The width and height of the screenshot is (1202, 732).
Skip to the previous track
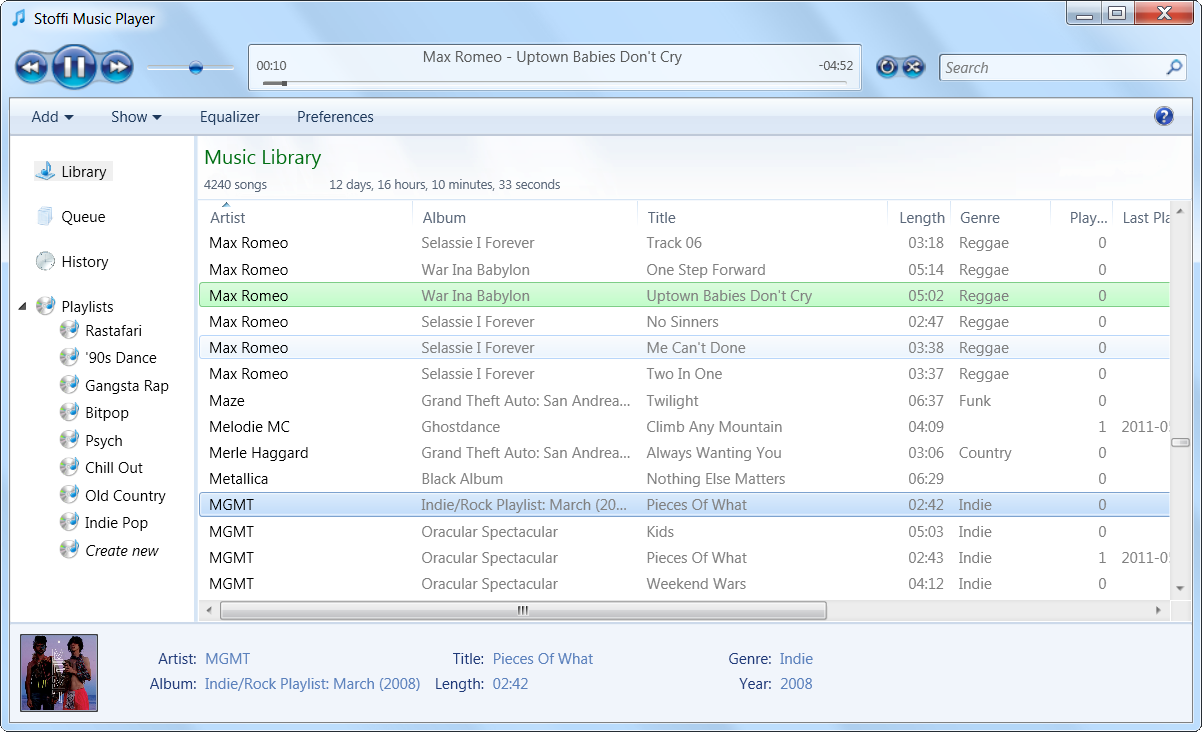(x=33, y=68)
